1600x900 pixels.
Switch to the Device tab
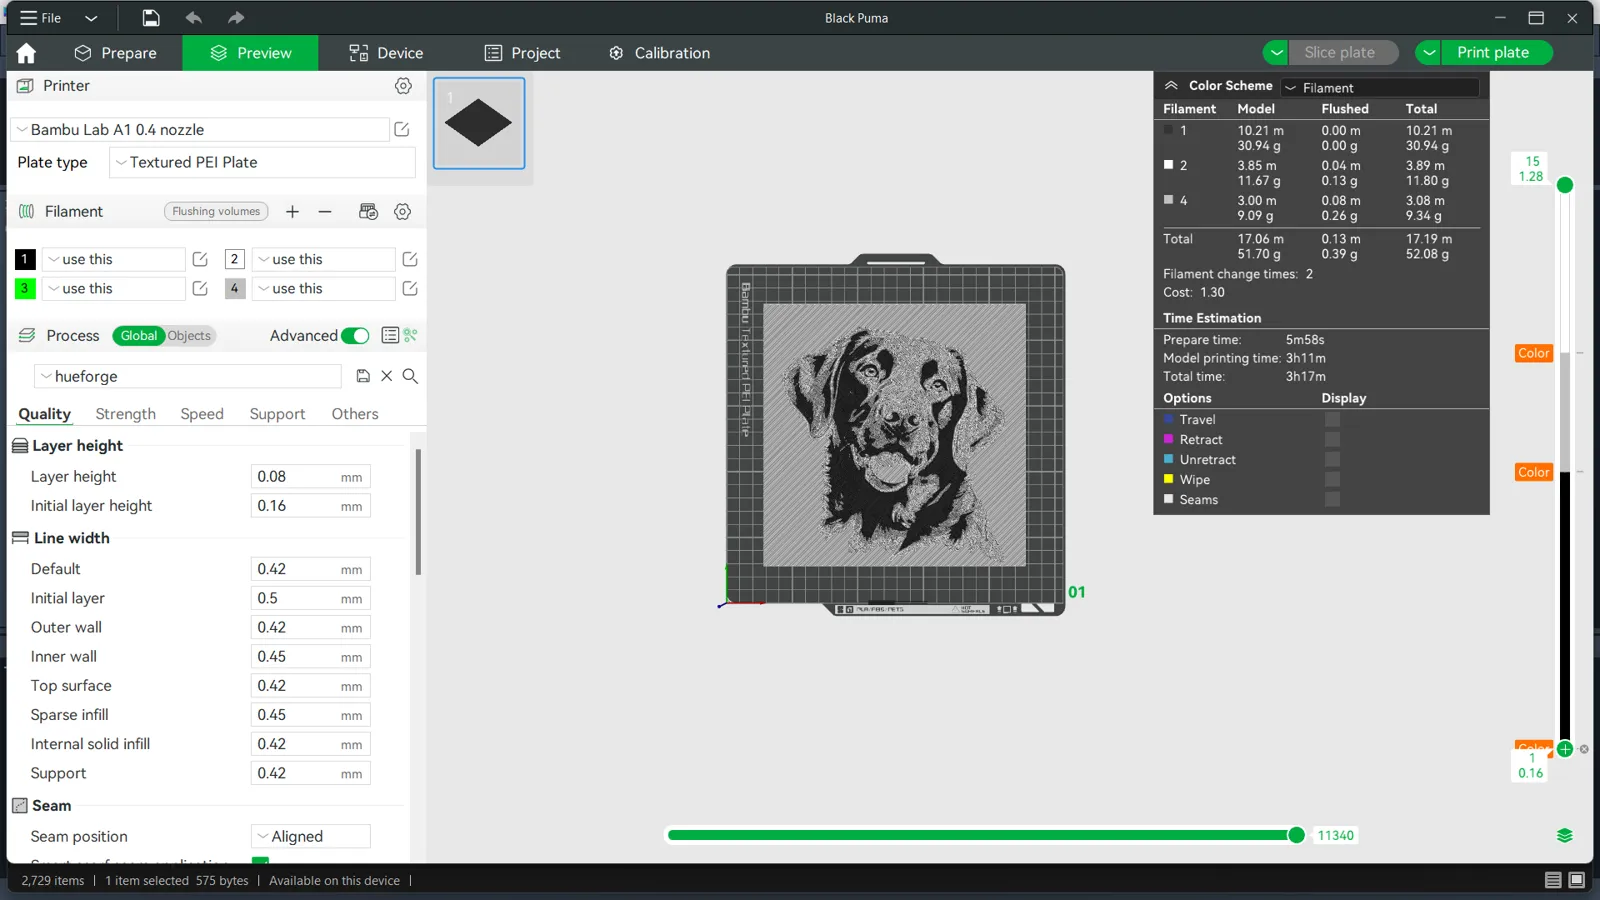tap(386, 53)
